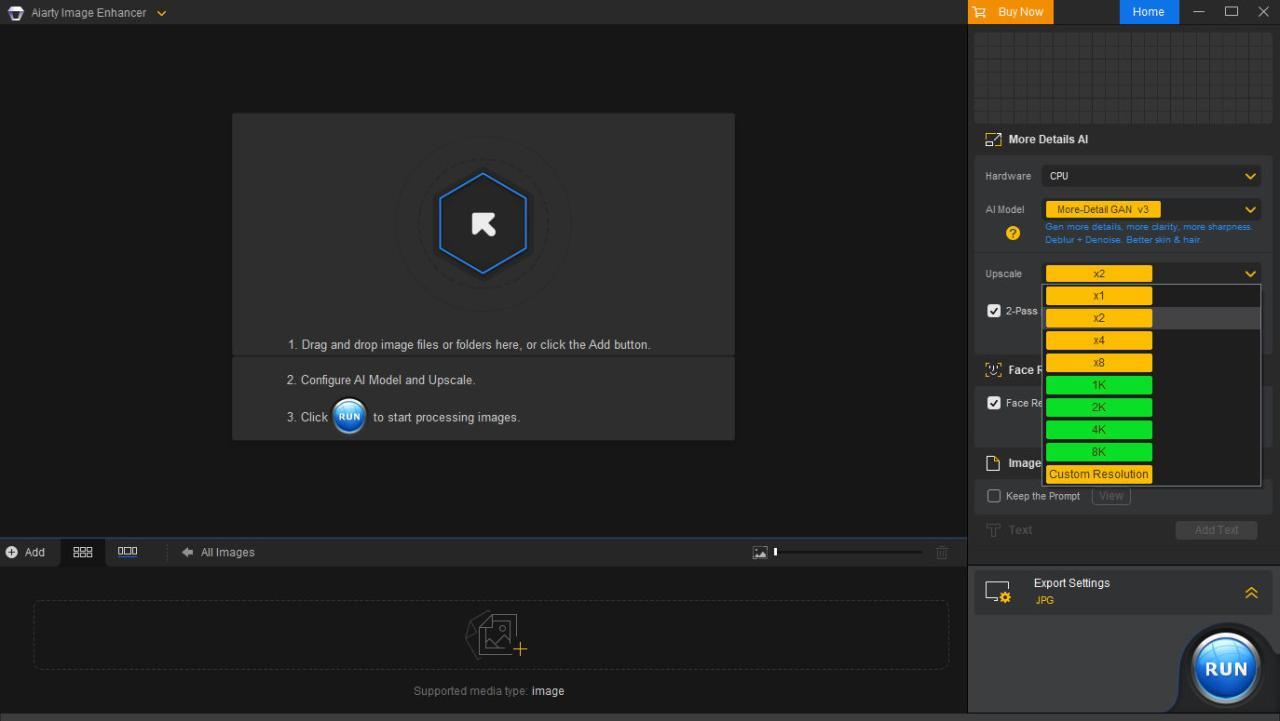Click the Export Settings gear icon
The height and width of the screenshot is (721, 1280).
coord(998,592)
